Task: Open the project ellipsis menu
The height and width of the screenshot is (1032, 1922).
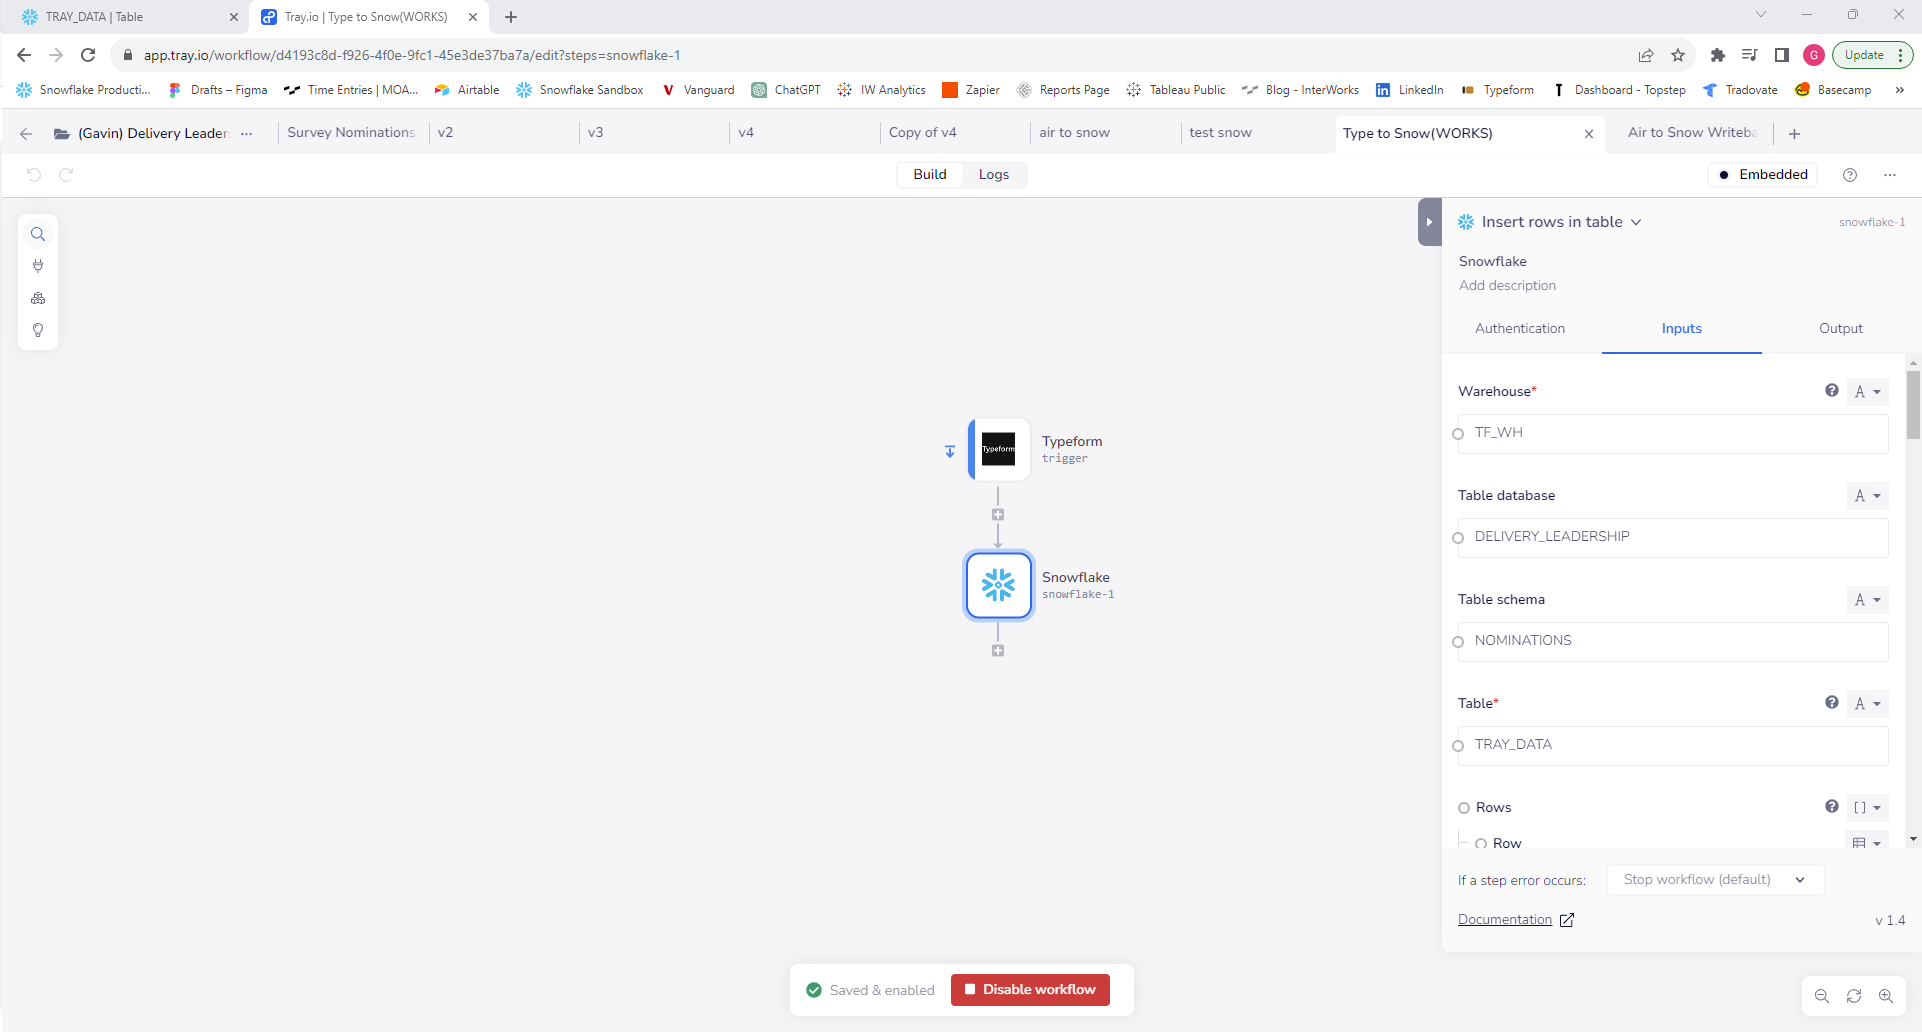Action: tap(247, 133)
